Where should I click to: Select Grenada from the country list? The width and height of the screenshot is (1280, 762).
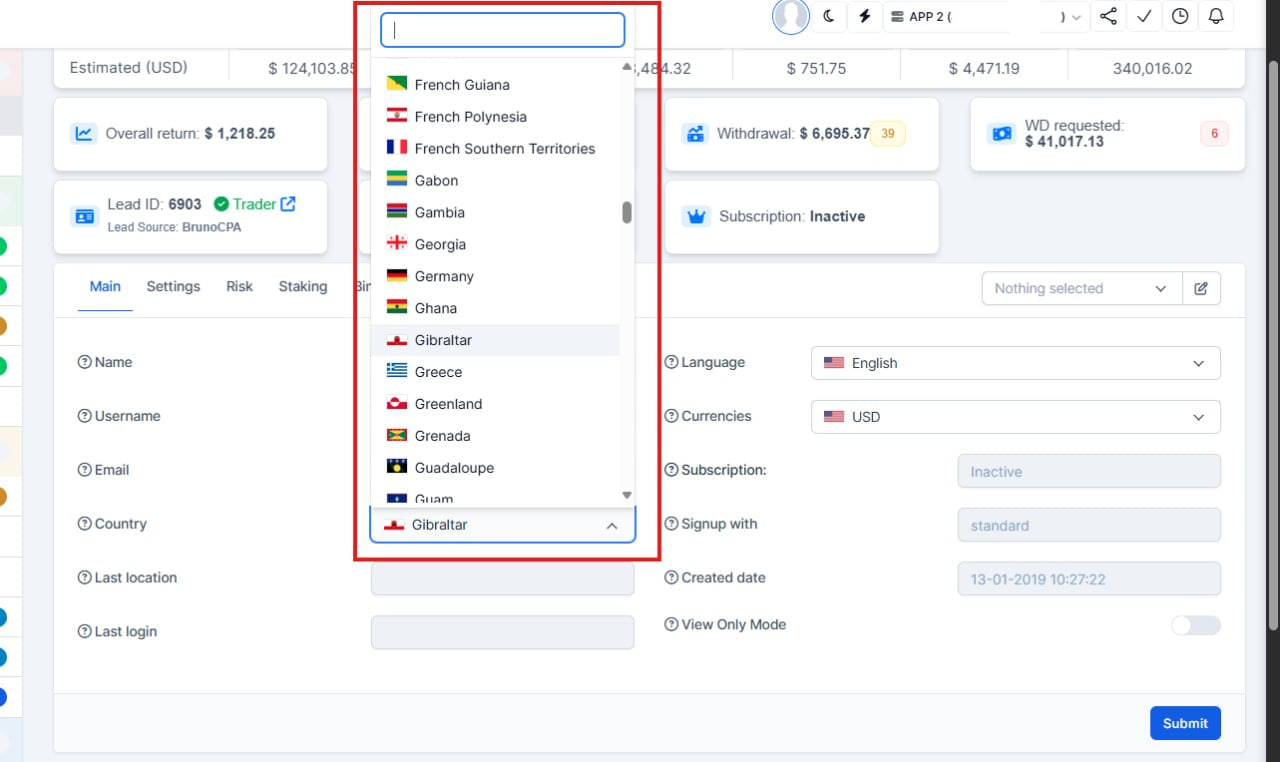(495, 437)
